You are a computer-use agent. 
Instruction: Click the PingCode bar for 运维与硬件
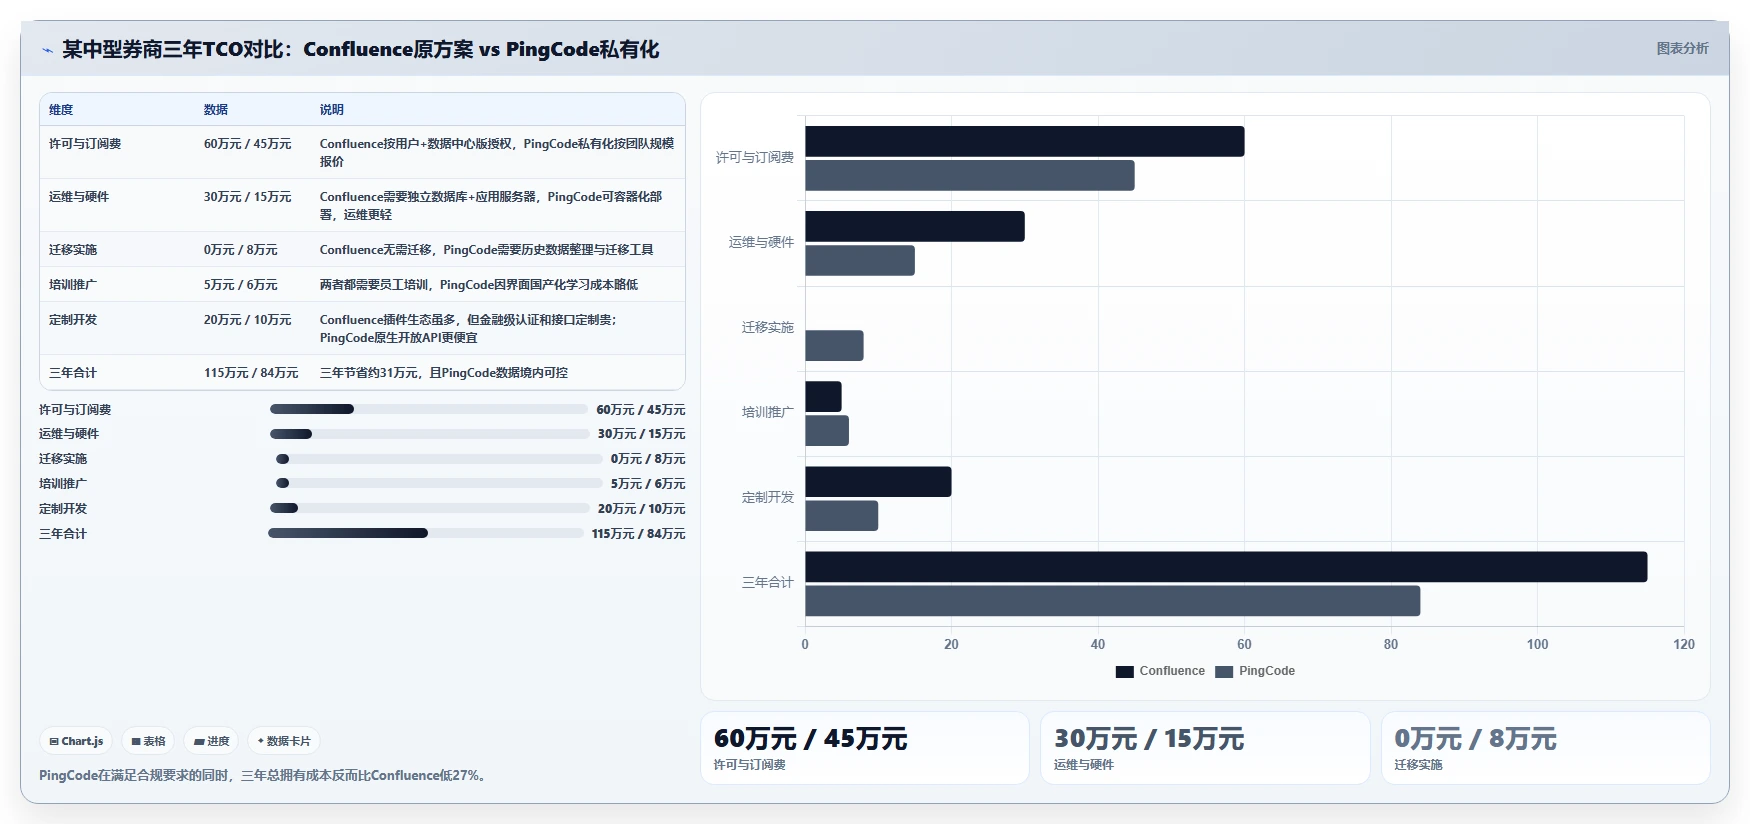click(x=860, y=260)
